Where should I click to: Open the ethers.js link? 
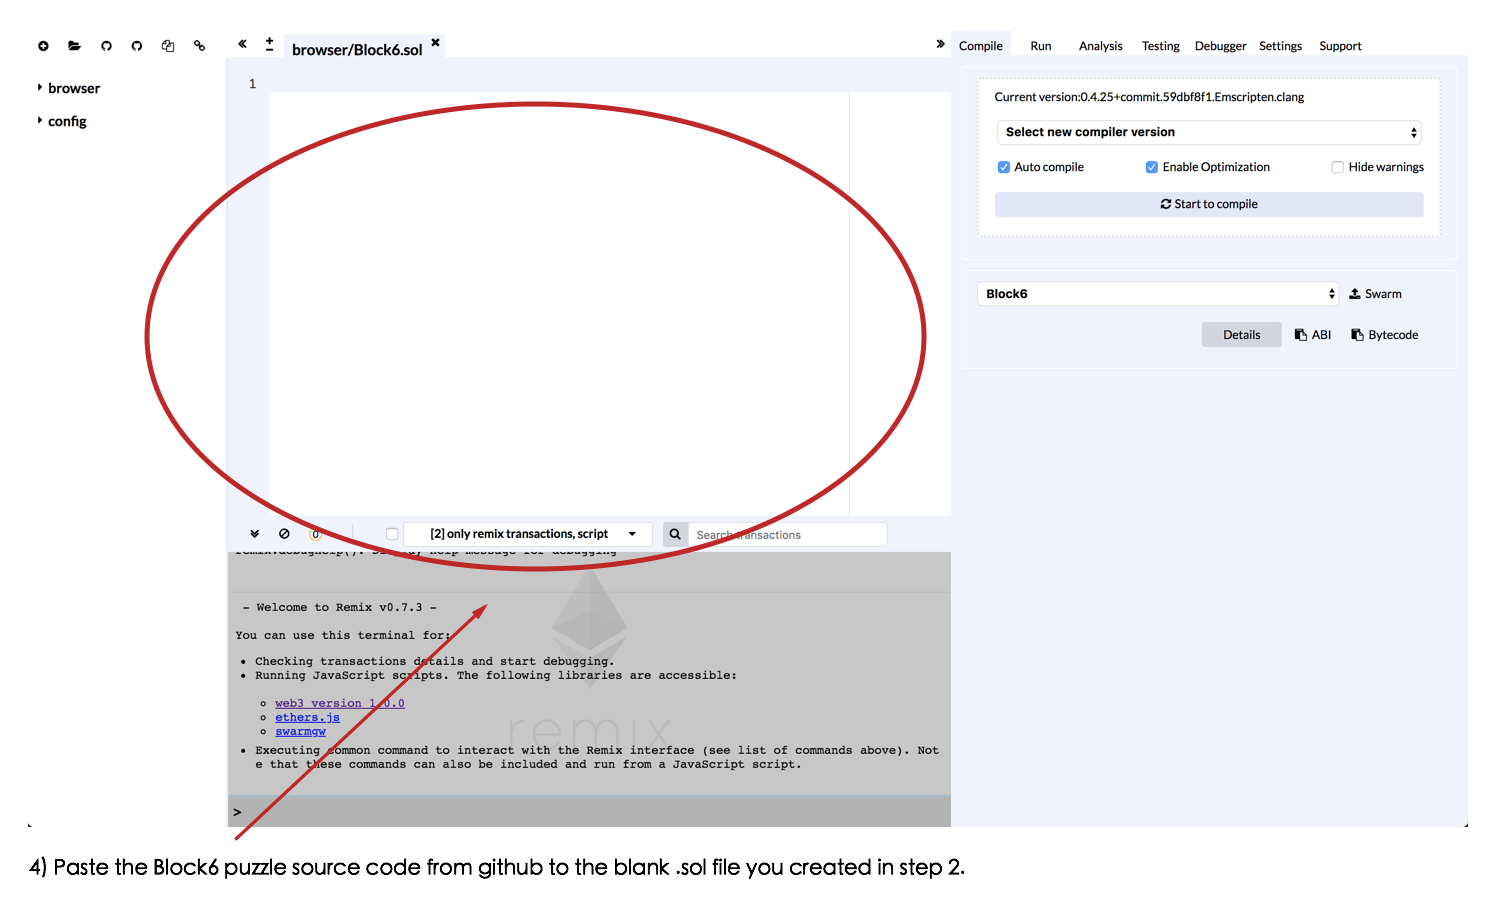coord(307,717)
